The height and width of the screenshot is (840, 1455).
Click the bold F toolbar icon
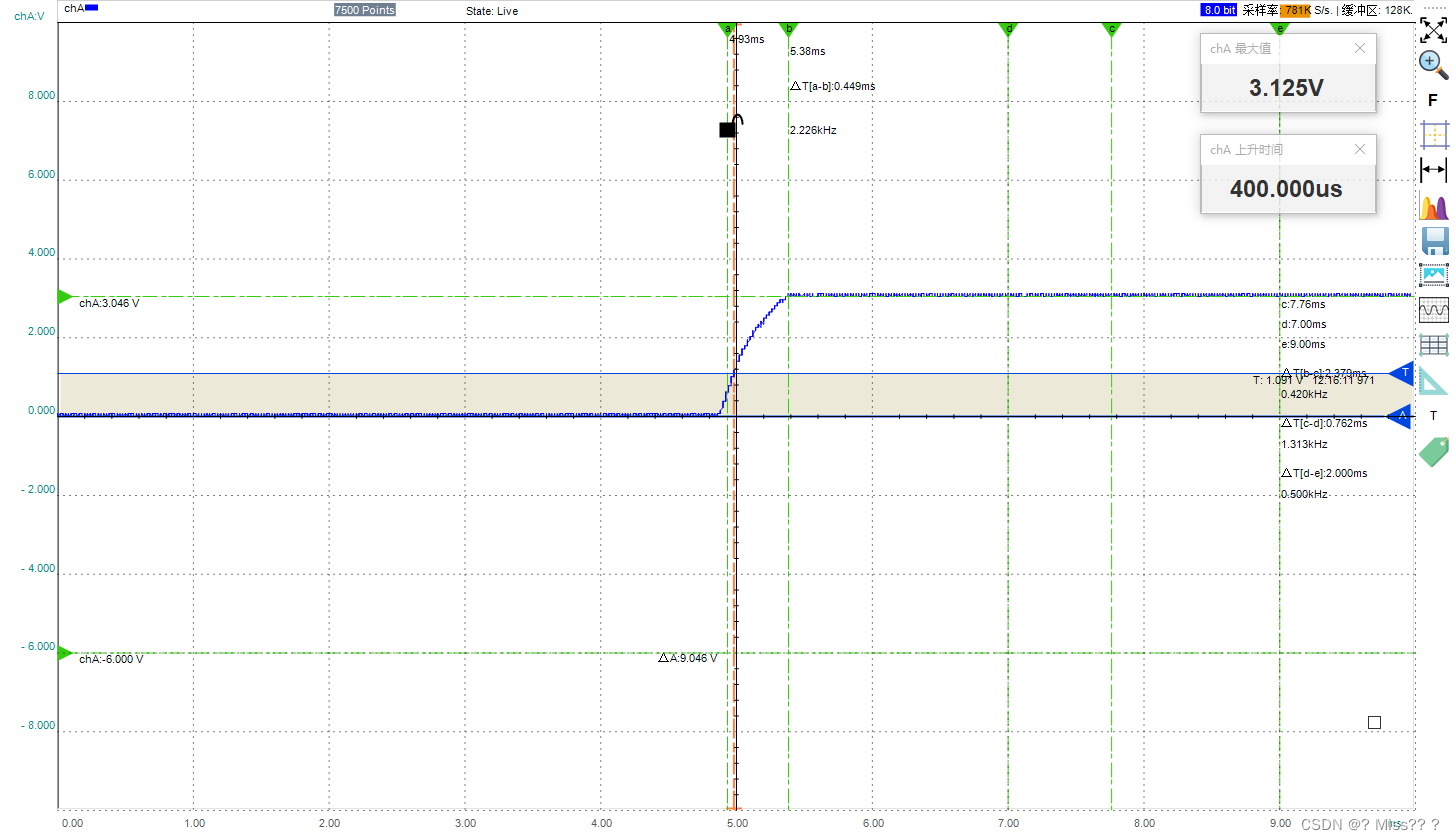pyautogui.click(x=1433, y=100)
